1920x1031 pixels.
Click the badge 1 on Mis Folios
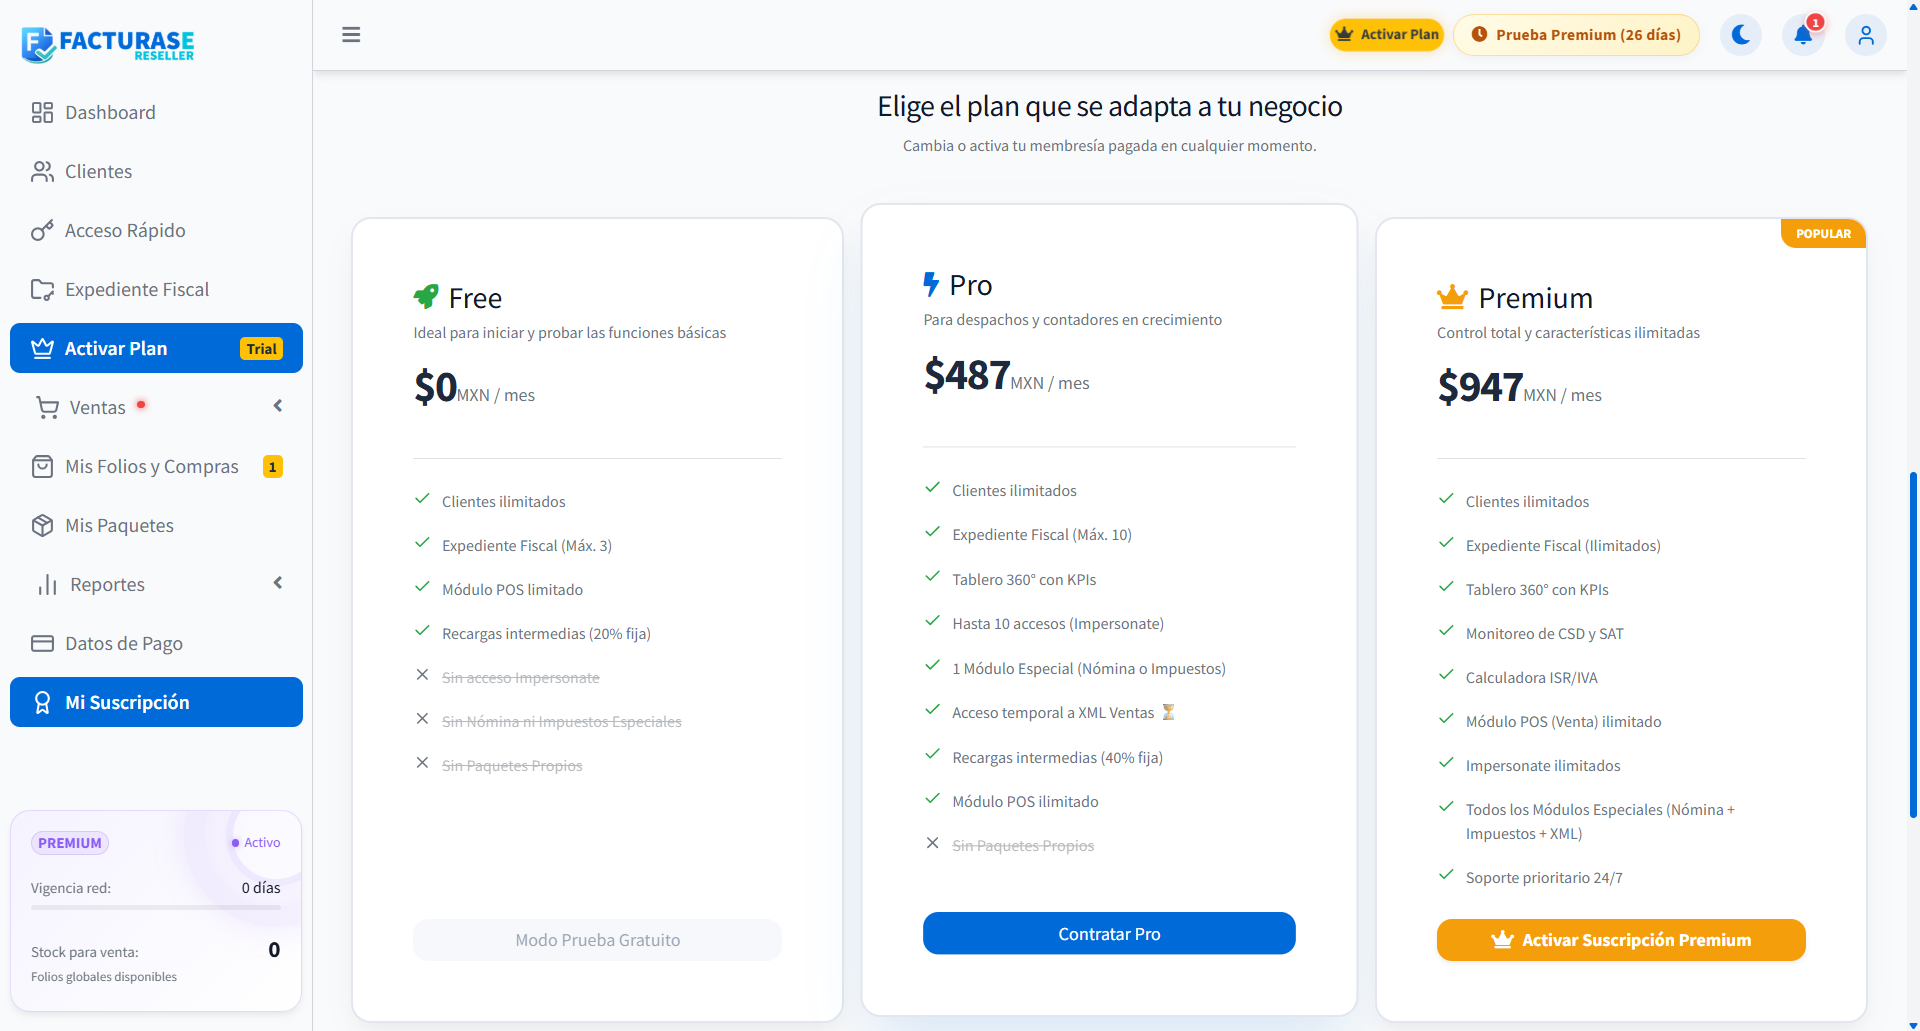pos(272,467)
